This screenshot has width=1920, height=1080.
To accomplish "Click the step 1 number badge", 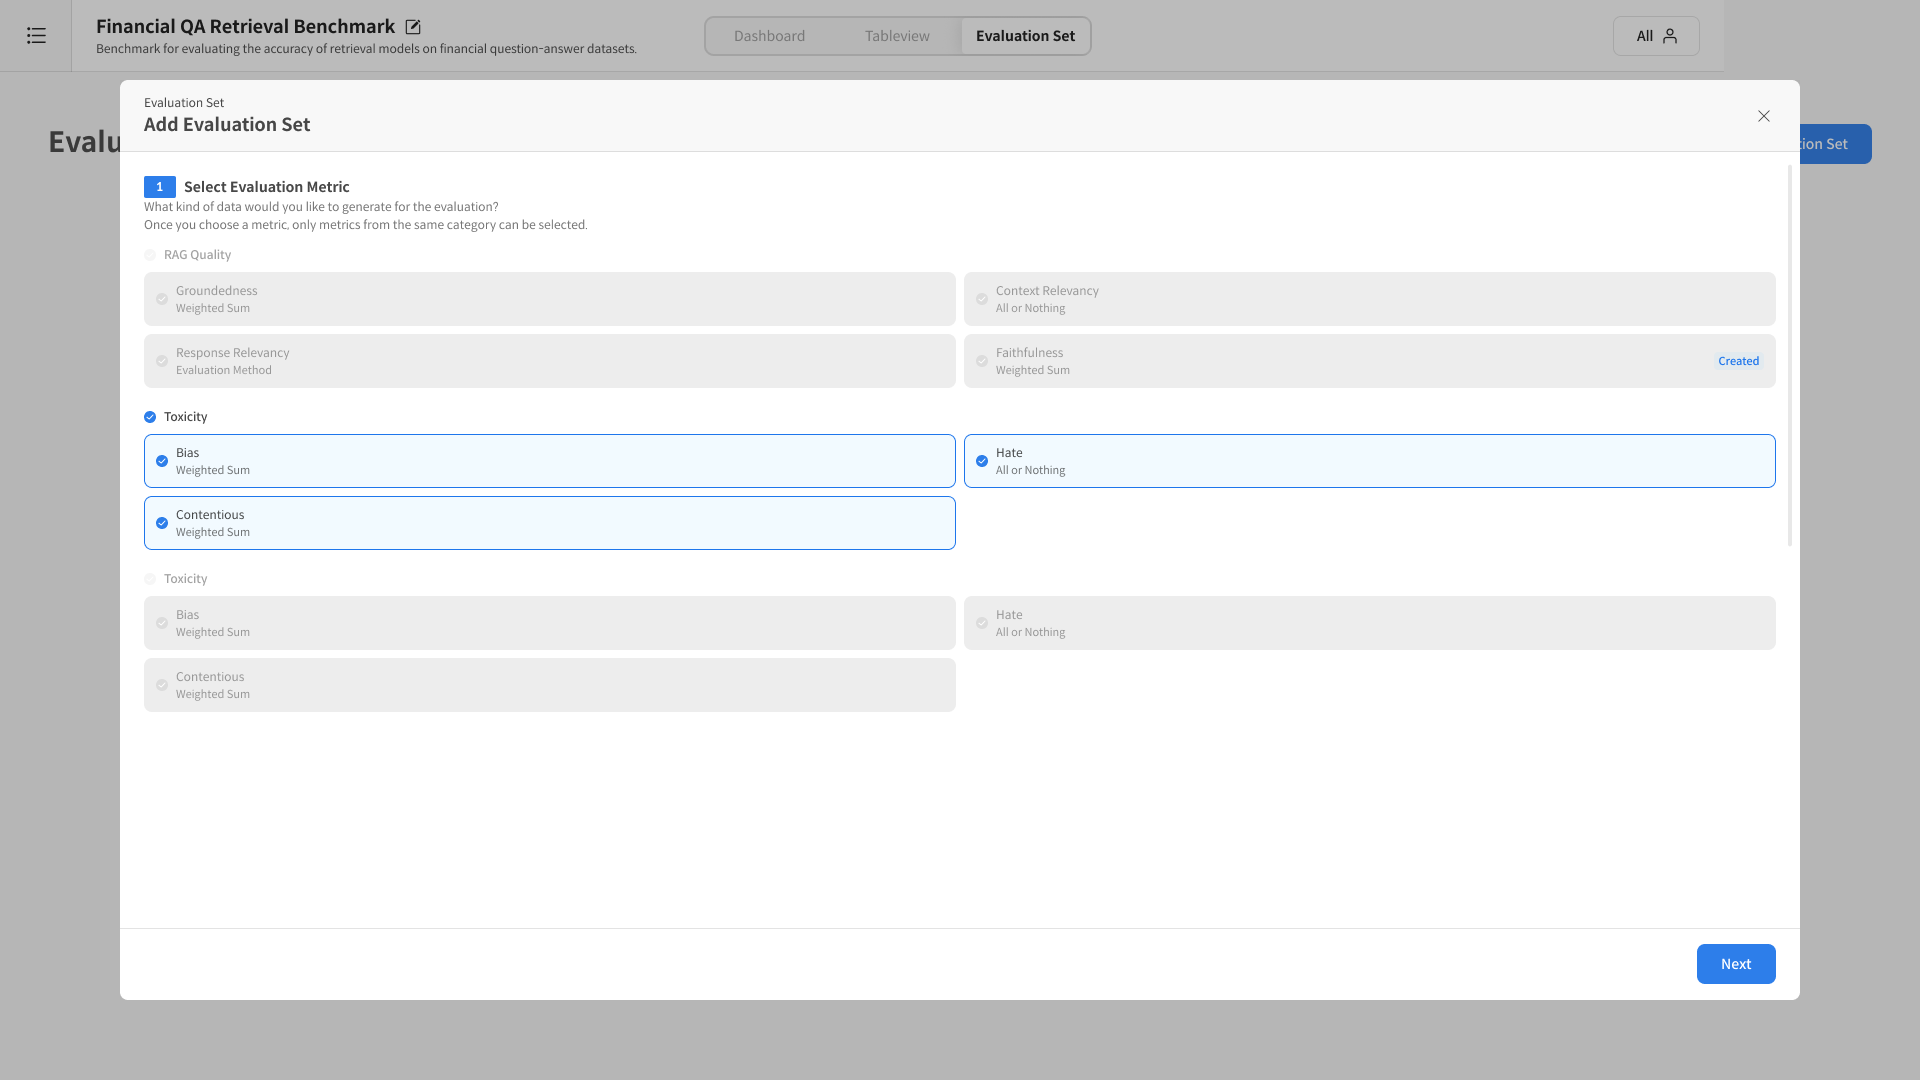I will pyautogui.click(x=159, y=187).
